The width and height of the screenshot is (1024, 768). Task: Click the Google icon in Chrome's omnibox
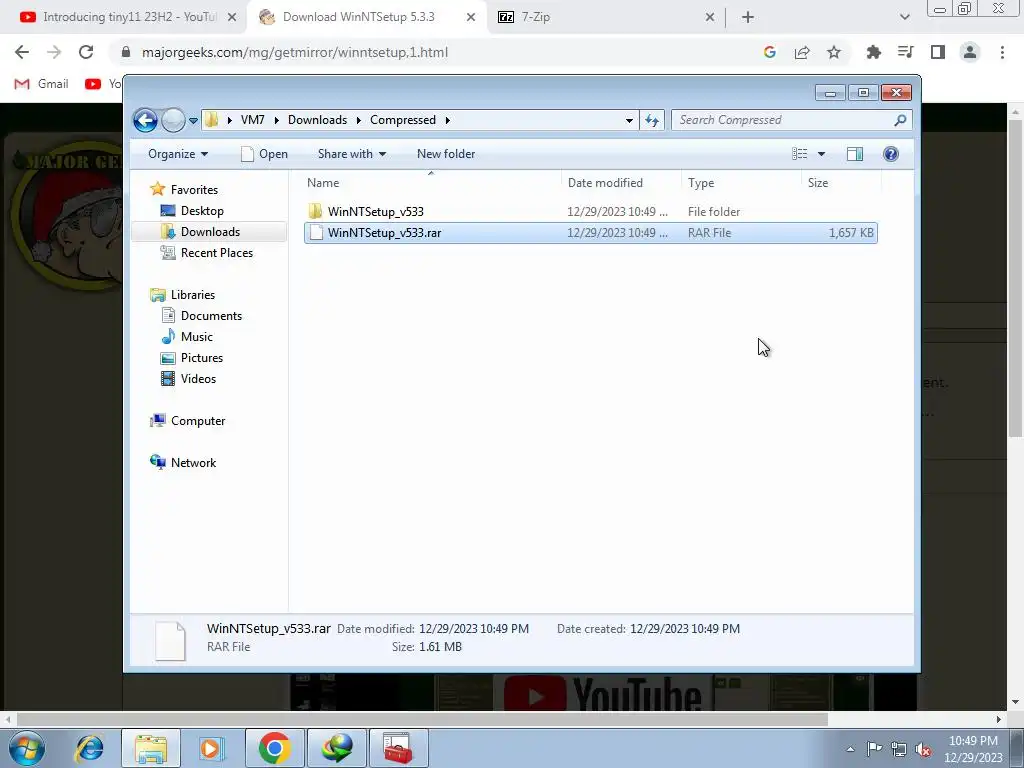pyautogui.click(x=770, y=52)
